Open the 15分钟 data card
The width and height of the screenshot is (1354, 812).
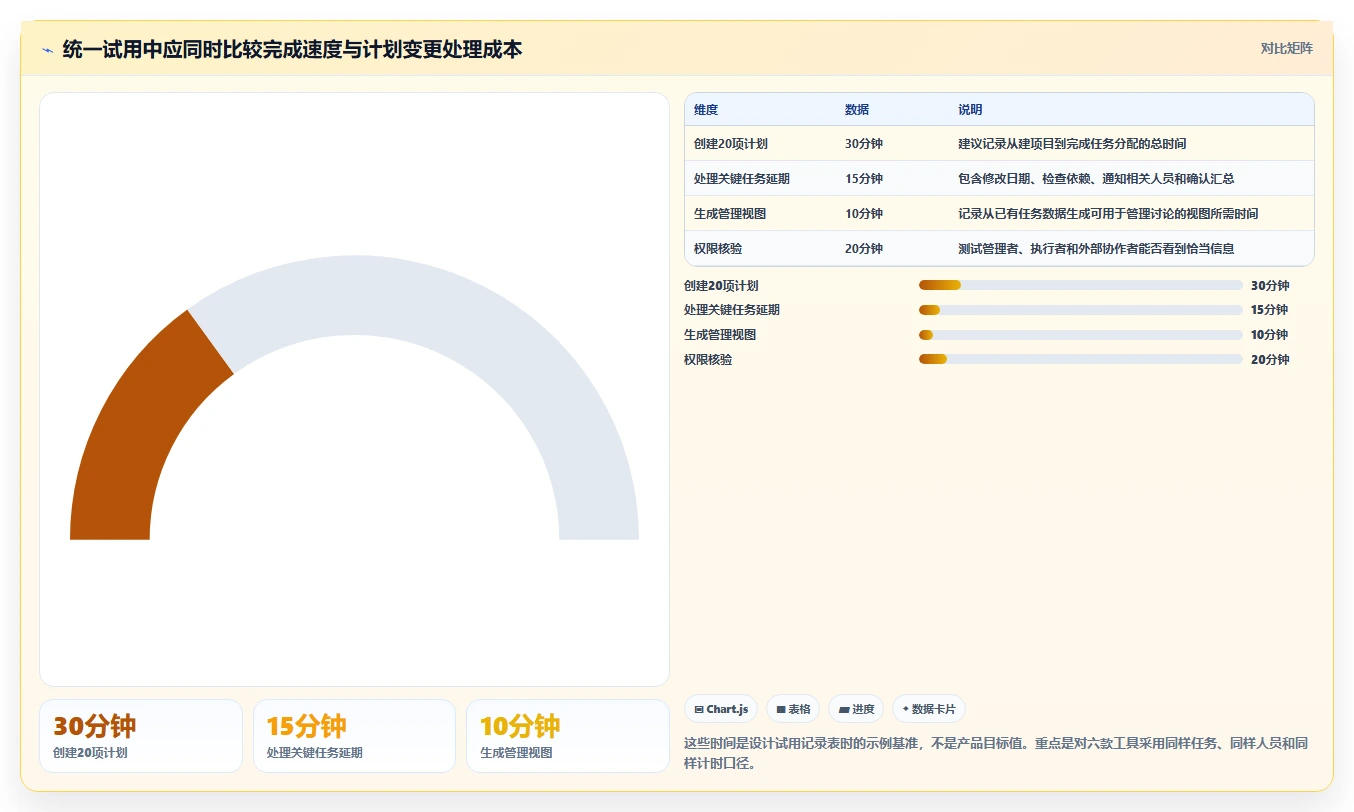click(354, 736)
